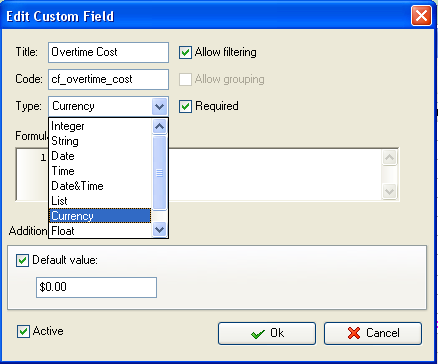Click the $0.00 default value field
Screen dimensions: 438x364
pyautogui.click(x=96, y=287)
